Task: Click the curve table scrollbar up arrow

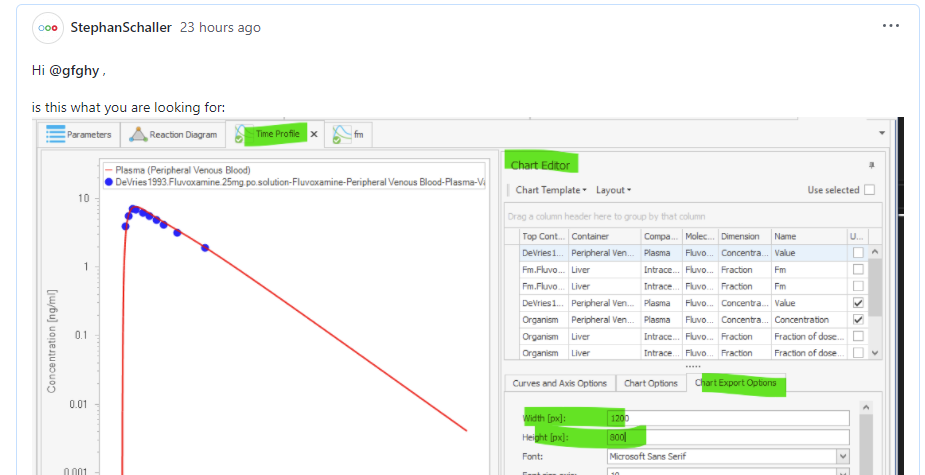Action: click(875, 252)
